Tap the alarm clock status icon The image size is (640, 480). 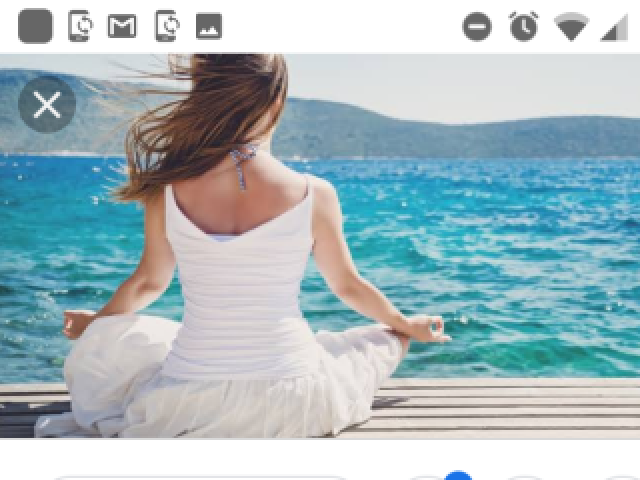(x=524, y=27)
